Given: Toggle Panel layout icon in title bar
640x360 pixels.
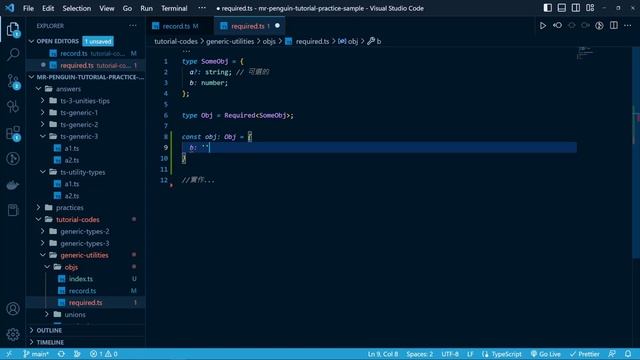Looking at the screenshot, I should 562,8.
